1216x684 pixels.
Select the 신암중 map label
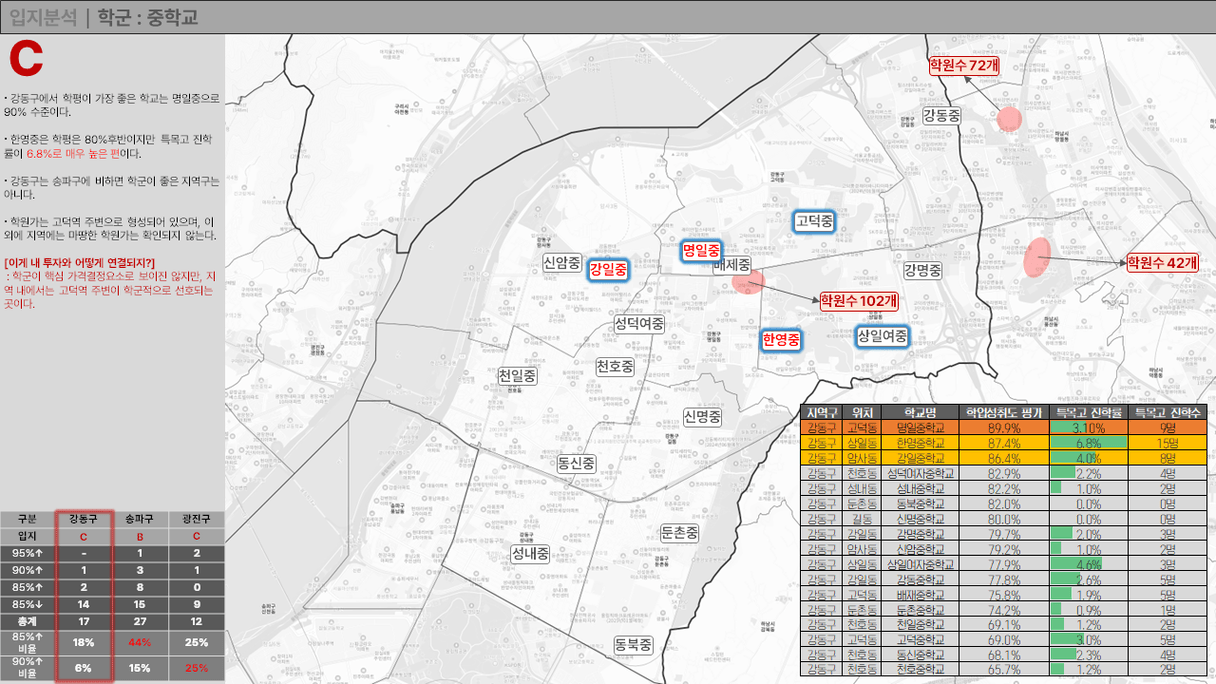click(x=562, y=262)
